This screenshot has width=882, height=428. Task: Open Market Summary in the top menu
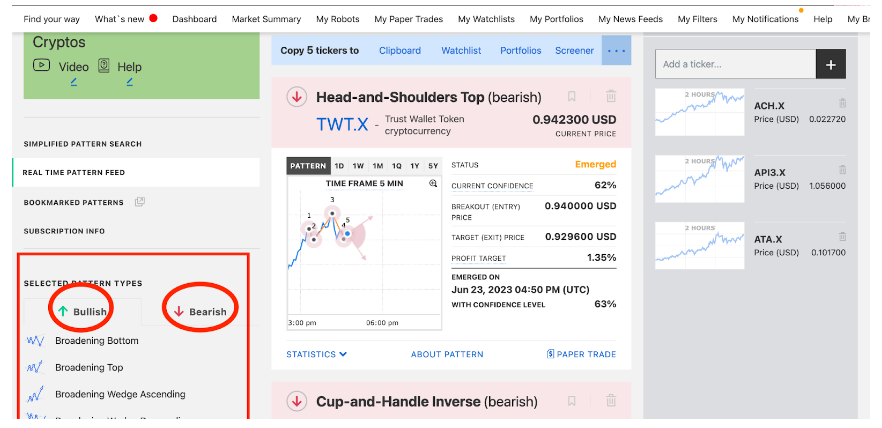[266, 19]
